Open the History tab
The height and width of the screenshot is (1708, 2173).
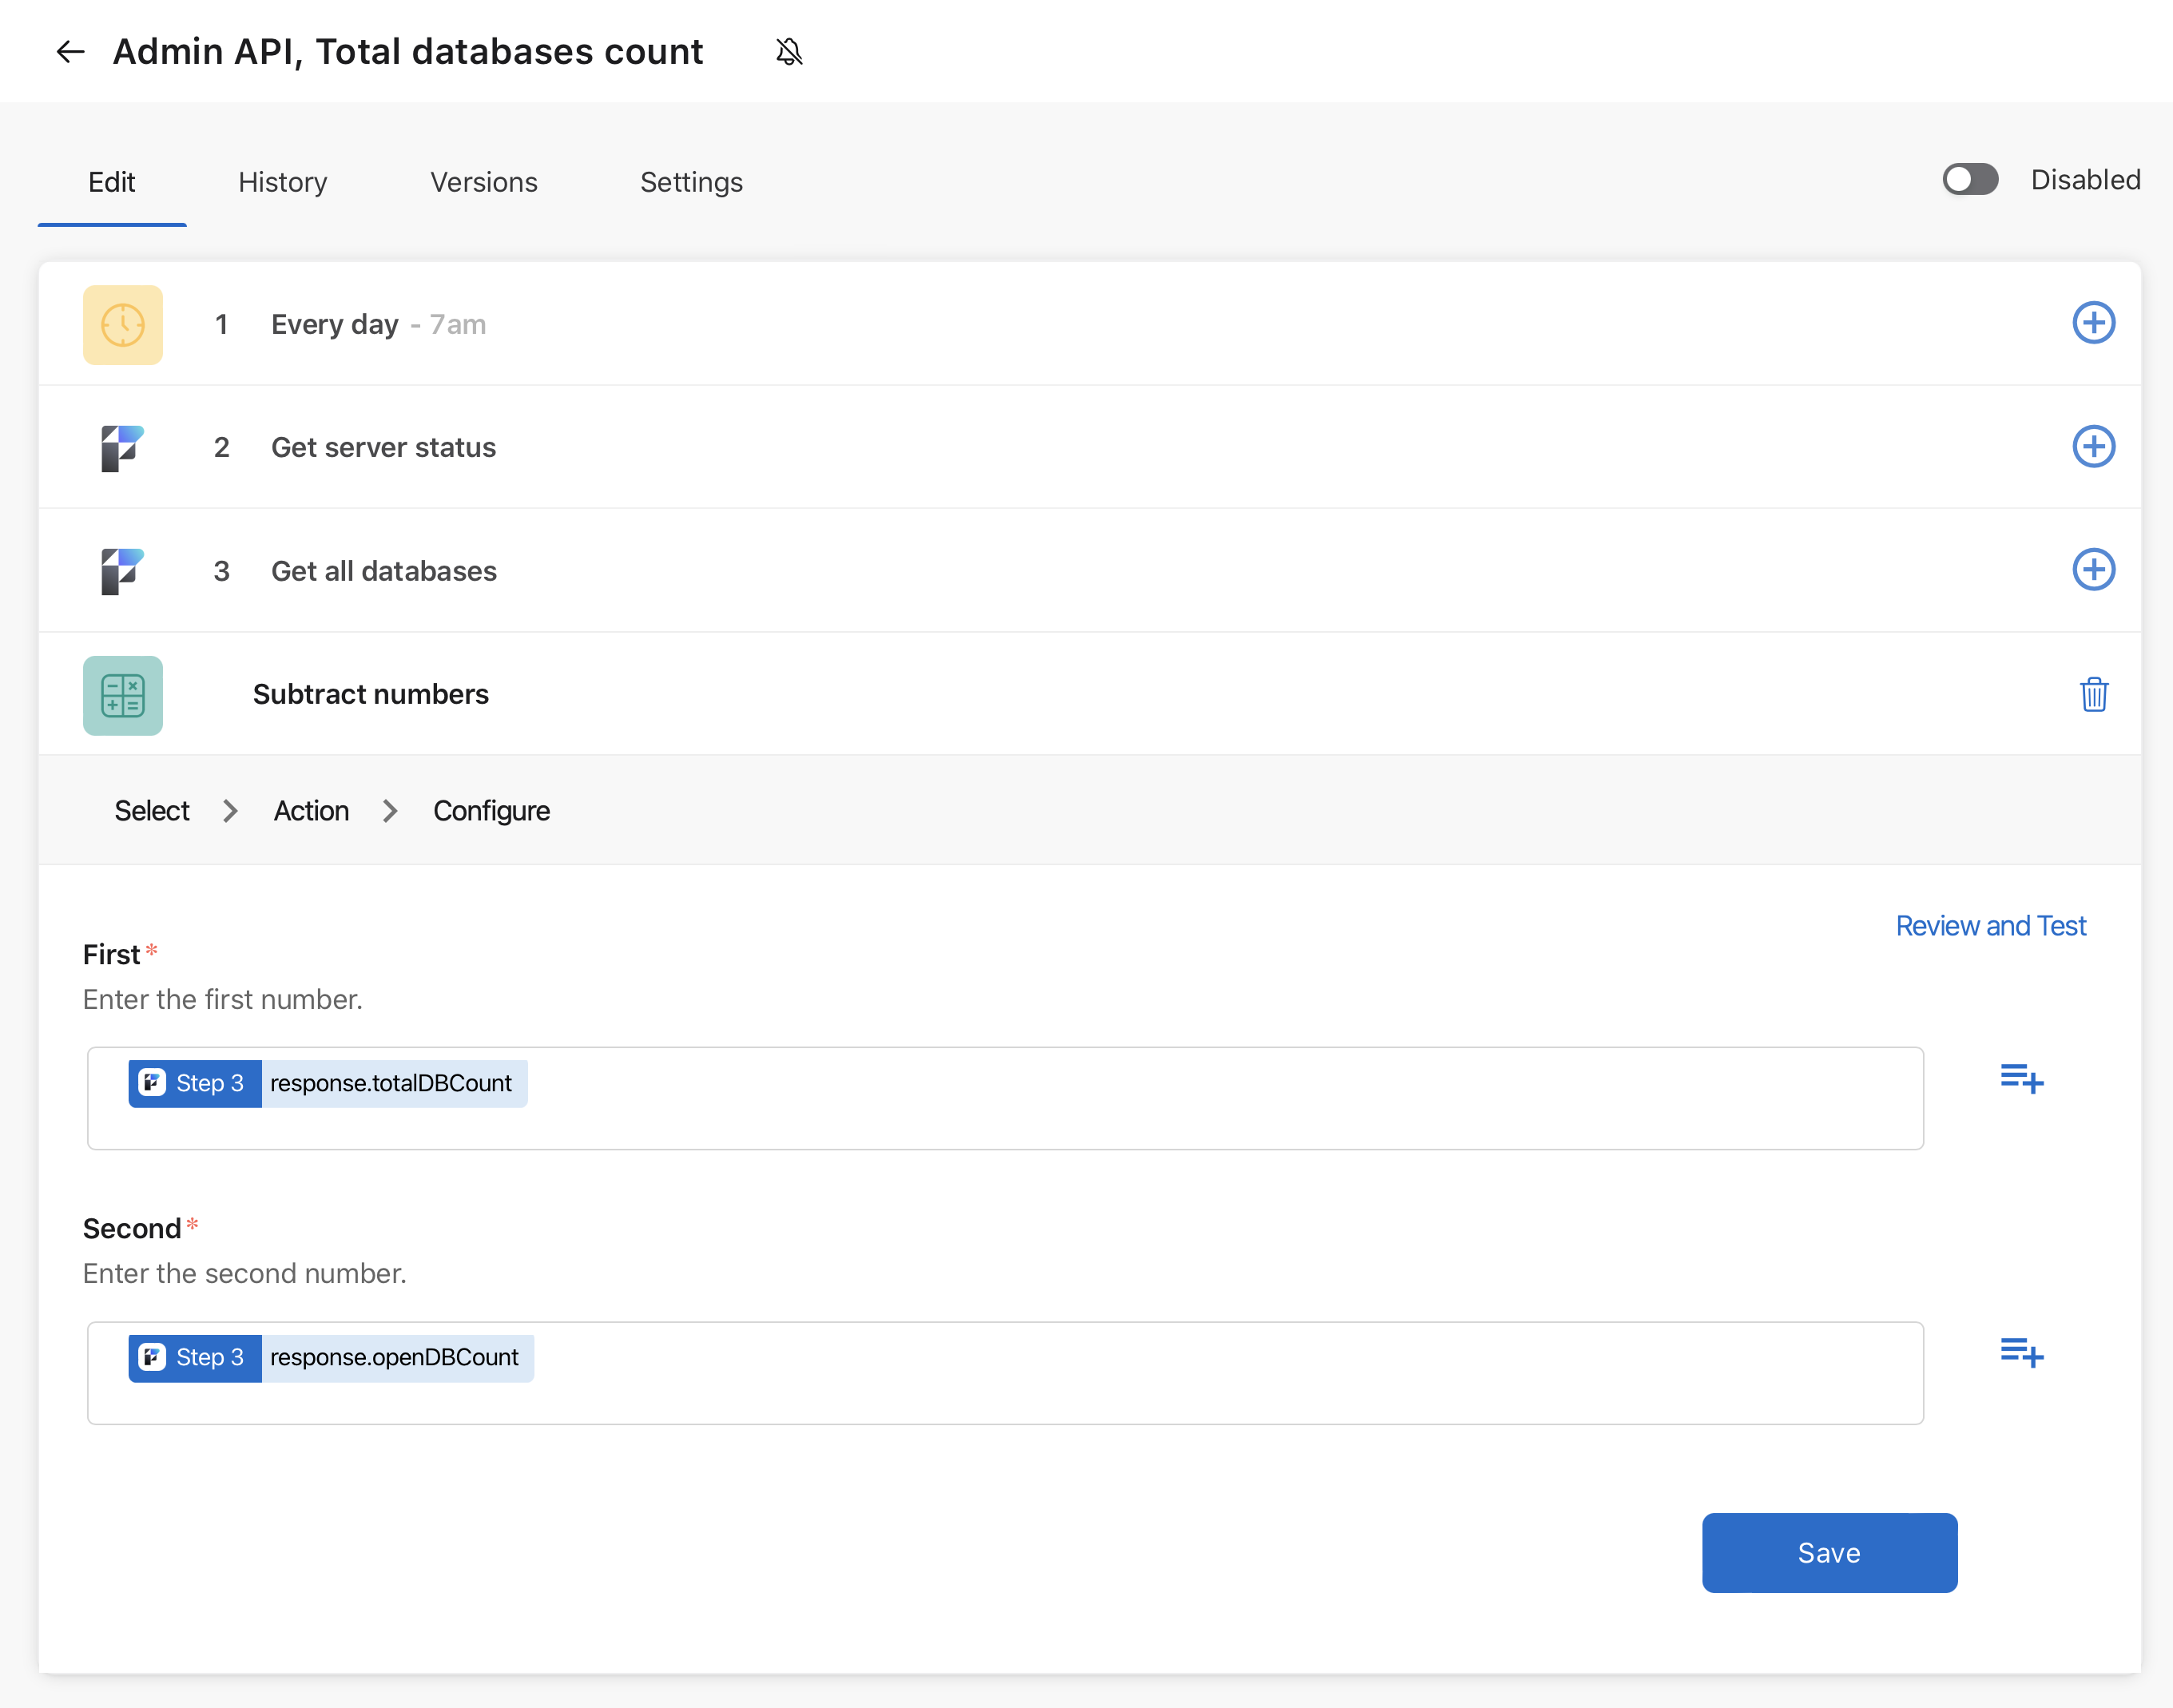[283, 182]
